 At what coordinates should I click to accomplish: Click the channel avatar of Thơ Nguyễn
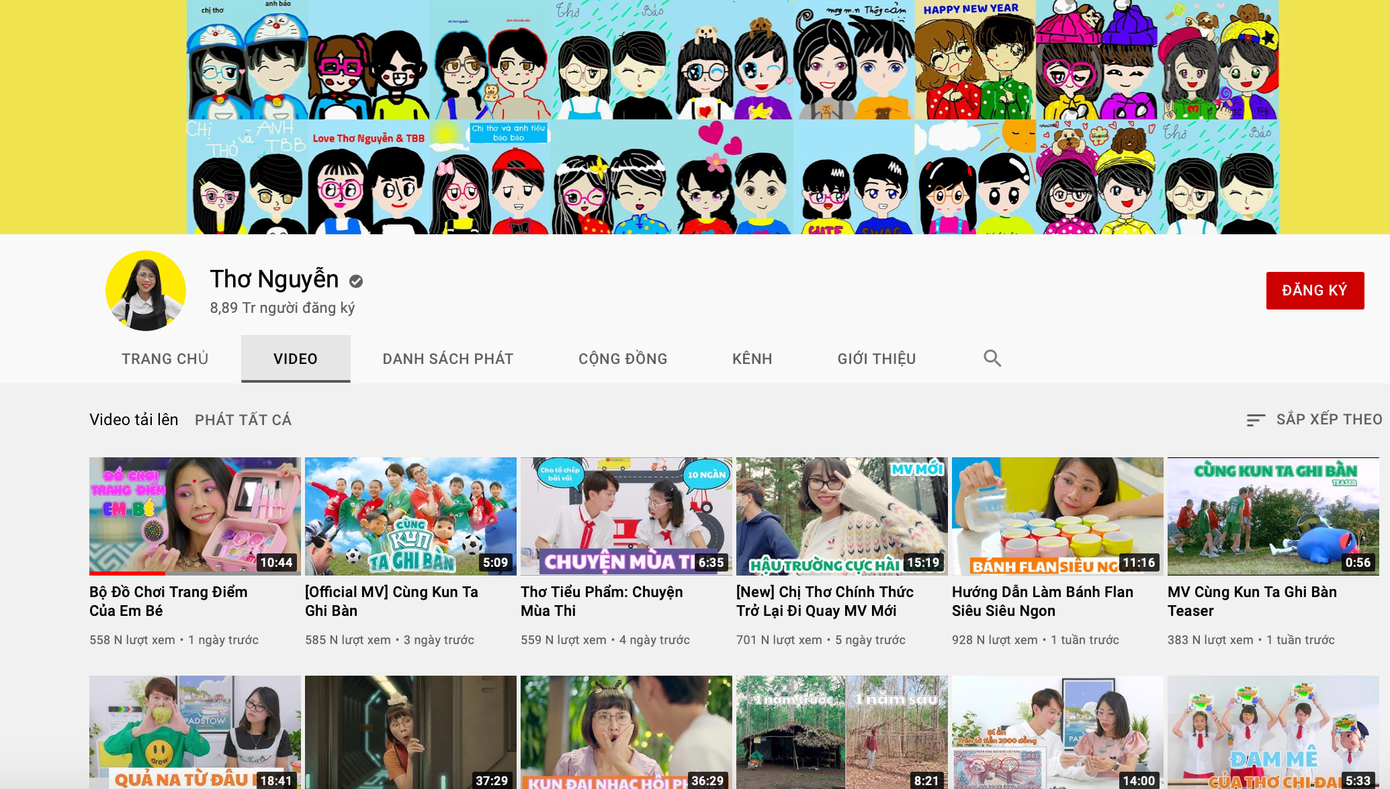(x=146, y=290)
